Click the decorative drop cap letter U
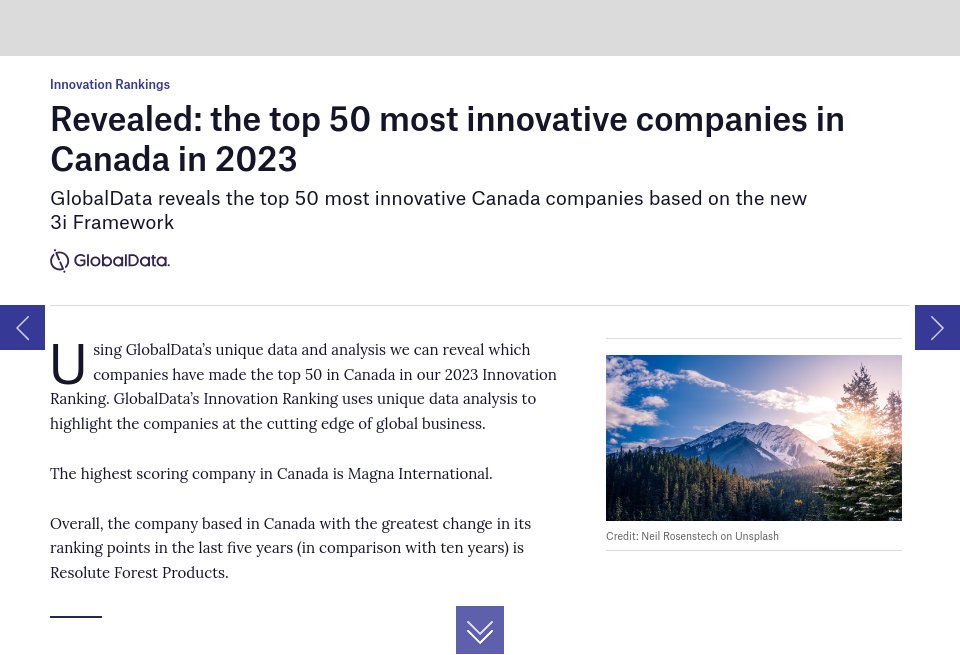The height and width of the screenshot is (655, 960). (x=68, y=363)
